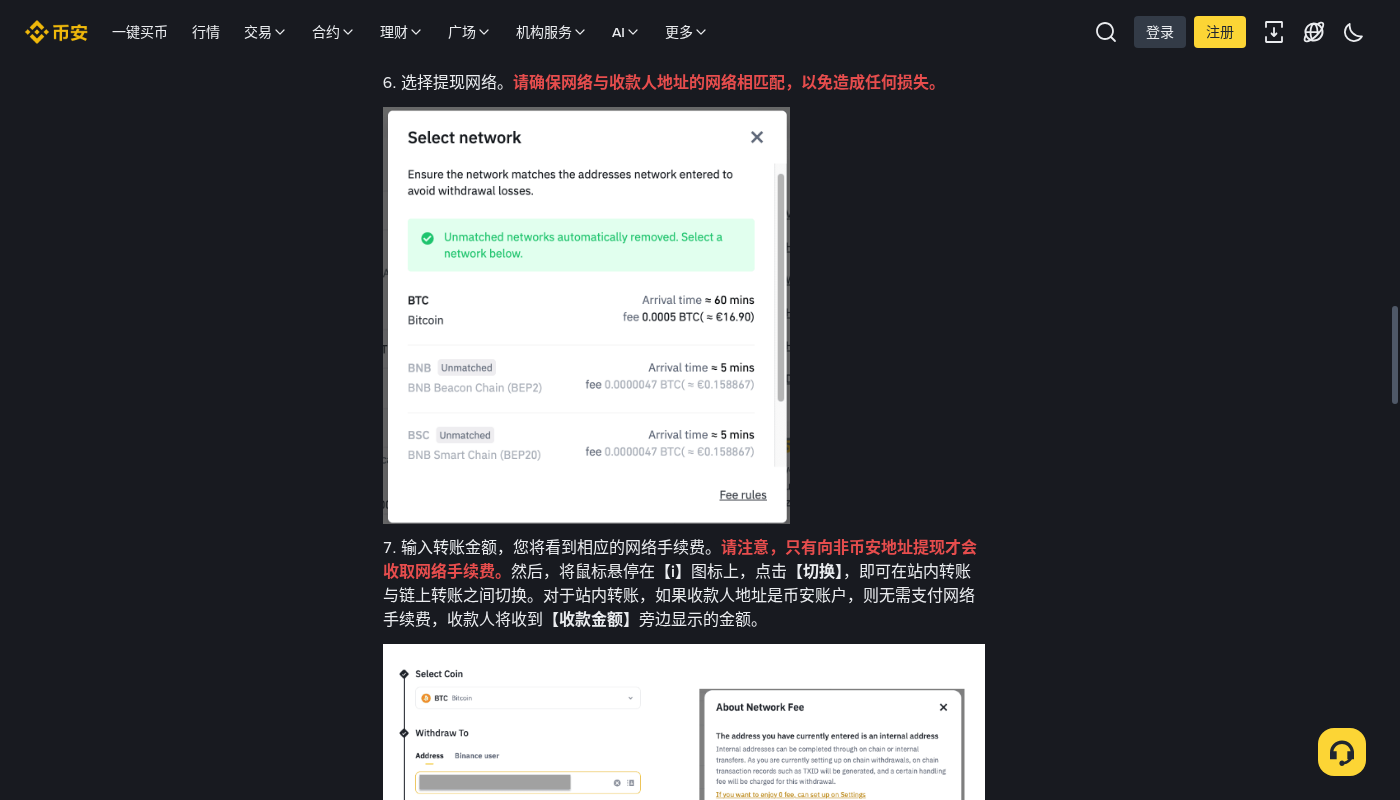Screen dimensions: 1400x800
Task: Expand the 合约 dropdown menu
Action: pos(333,32)
